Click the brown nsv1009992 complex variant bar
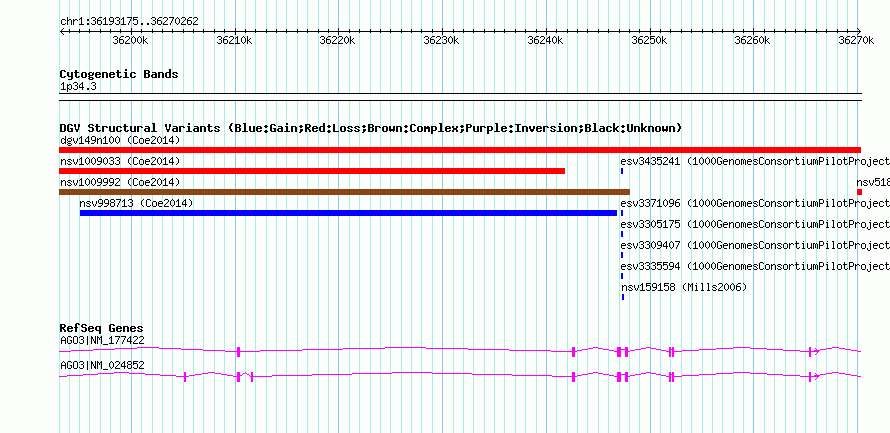890x433 pixels. 345,192
